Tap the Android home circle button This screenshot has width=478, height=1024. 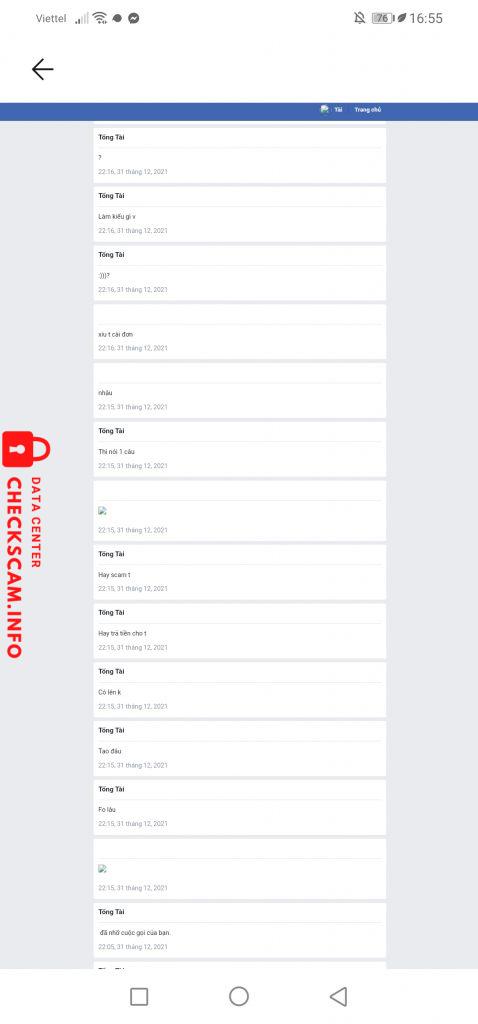[239, 996]
